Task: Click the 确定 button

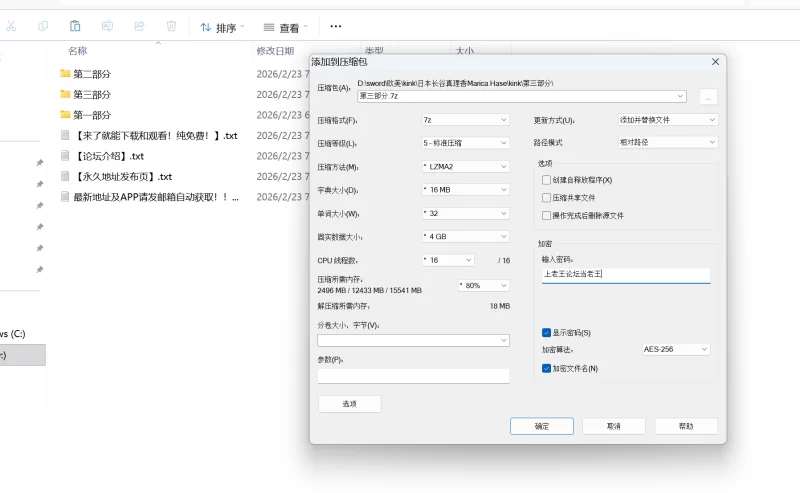Action: pyautogui.click(x=541, y=426)
